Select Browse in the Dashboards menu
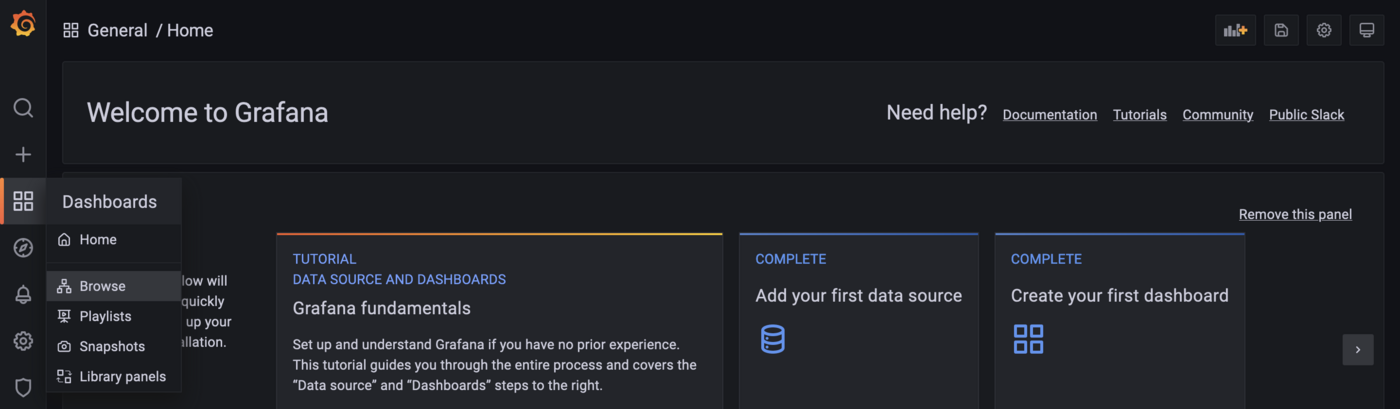The width and height of the screenshot is (1400, 409). tap(102, 286)
